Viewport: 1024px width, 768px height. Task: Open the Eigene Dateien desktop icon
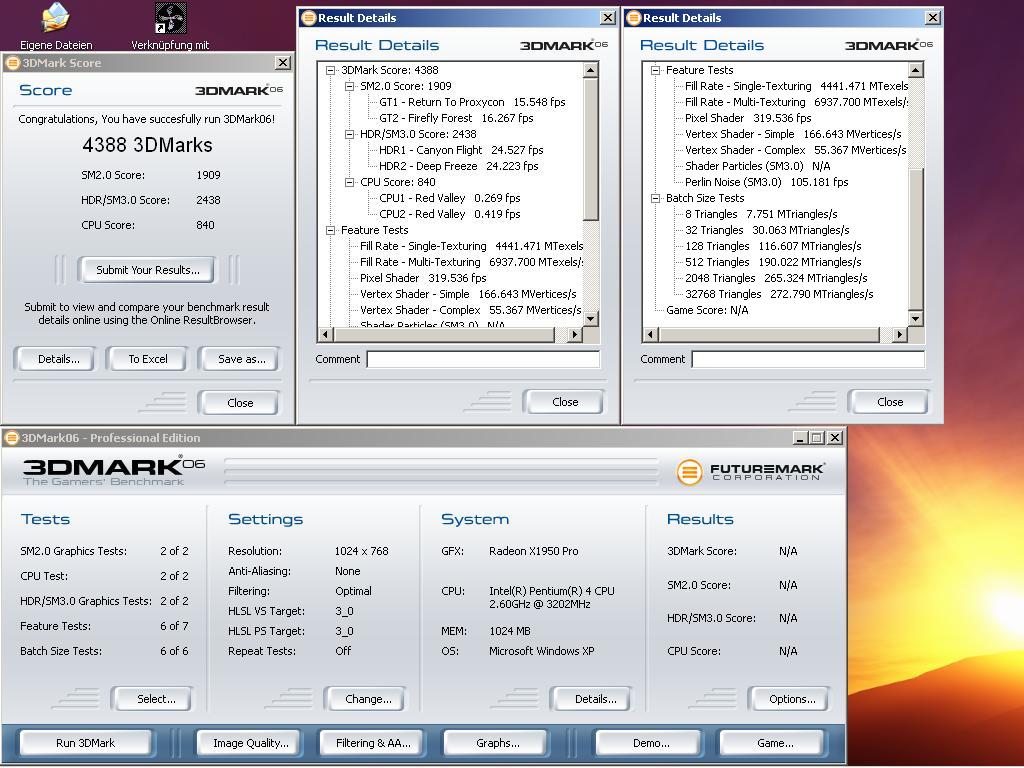point(56,18)
